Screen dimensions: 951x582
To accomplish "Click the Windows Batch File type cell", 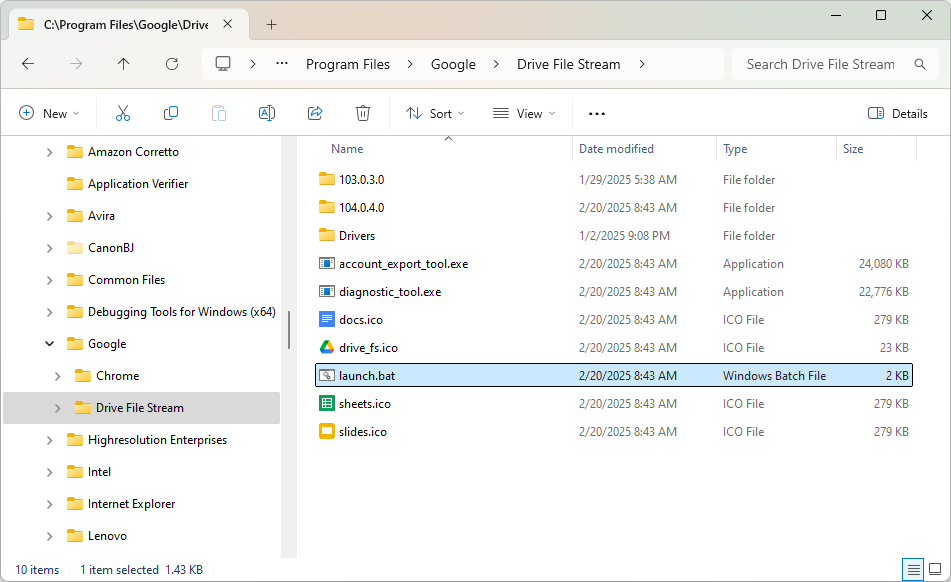I will 774,375.
